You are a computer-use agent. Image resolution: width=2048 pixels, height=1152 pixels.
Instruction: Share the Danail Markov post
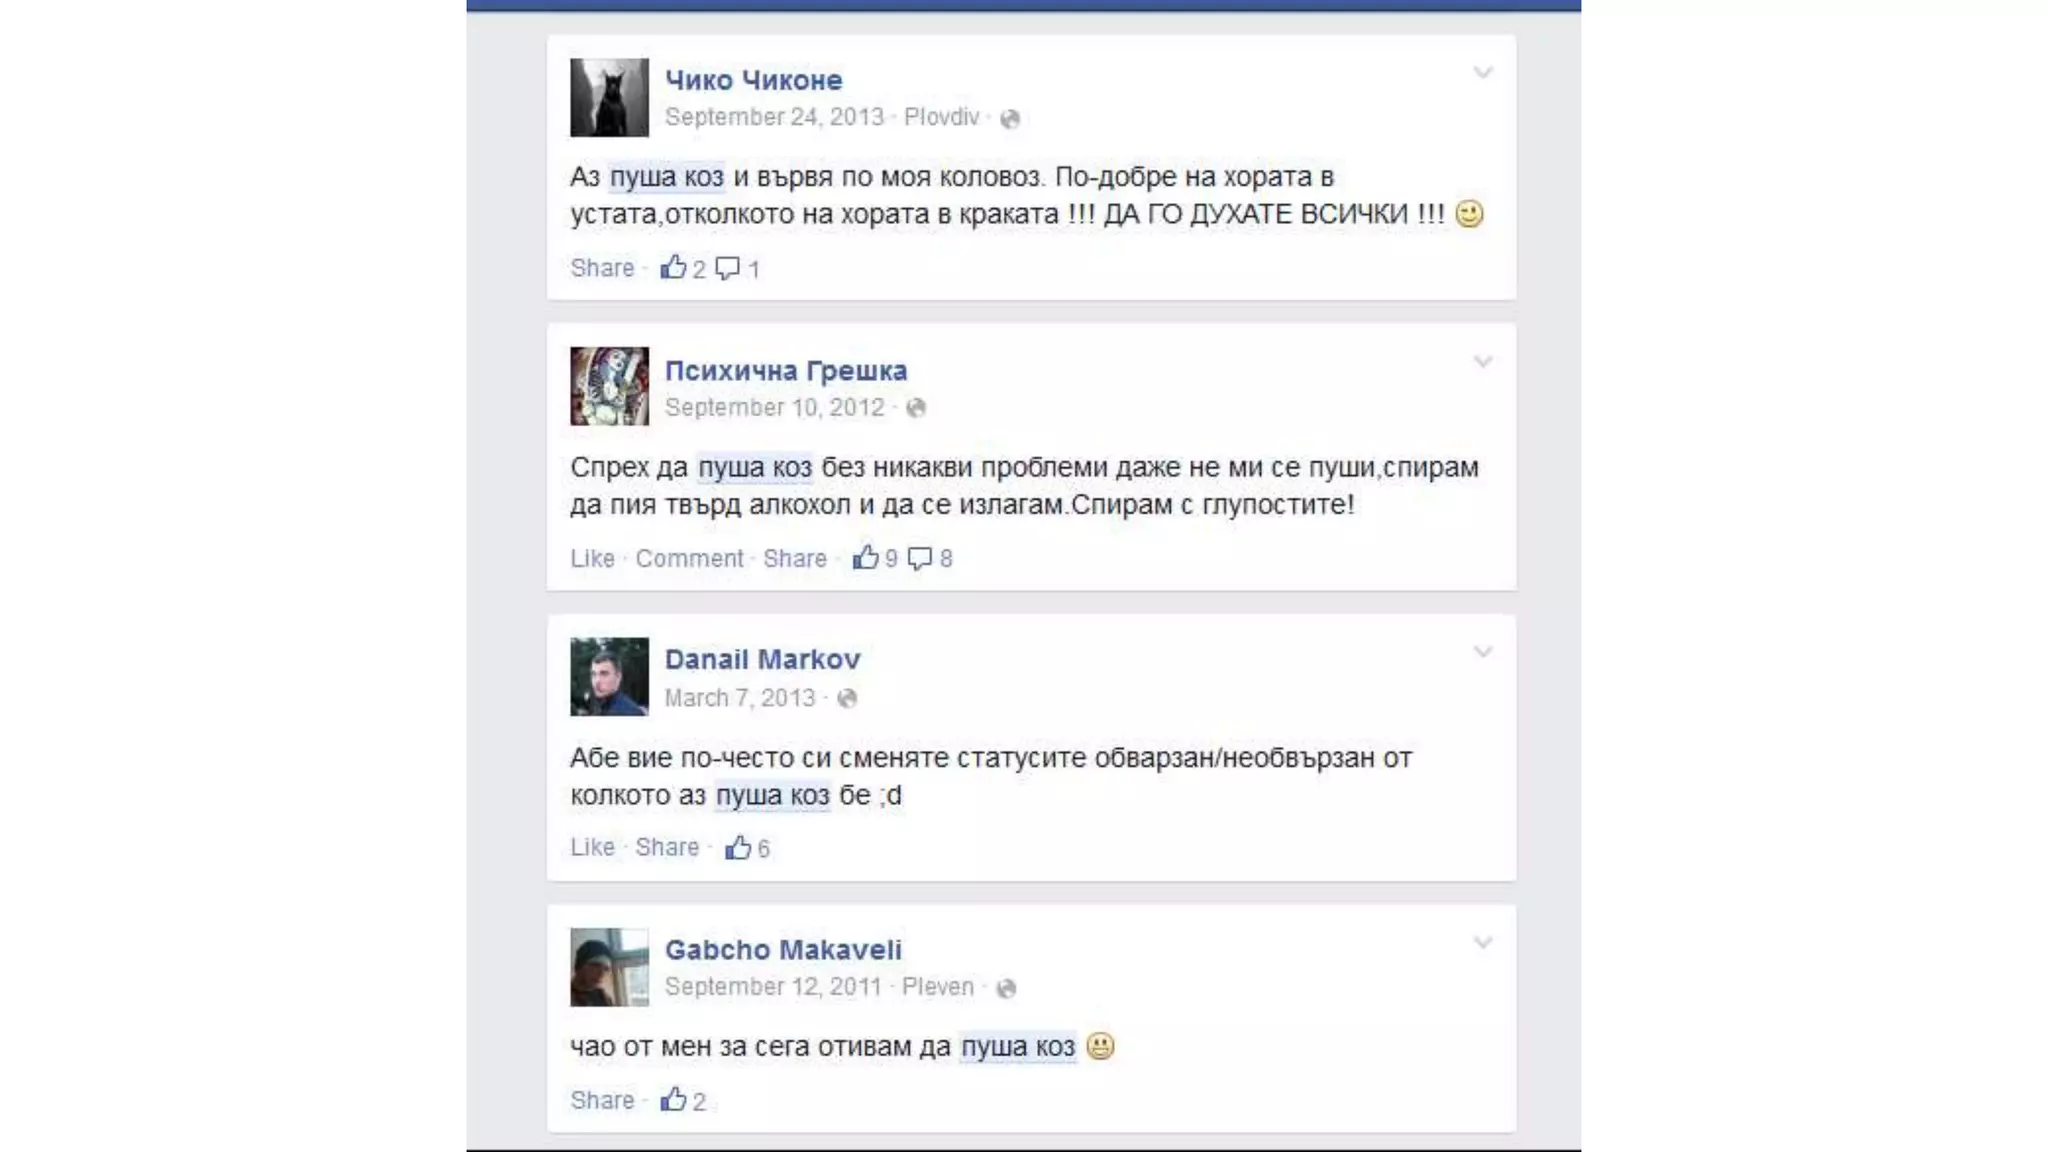point(667,847)
